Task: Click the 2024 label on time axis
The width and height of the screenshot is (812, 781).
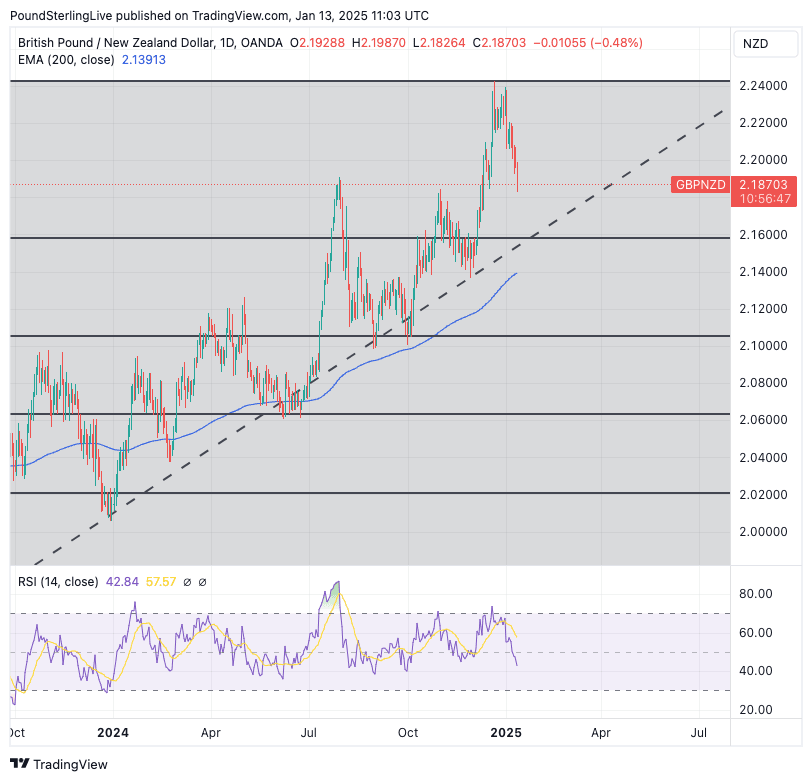Action: (115, 733)
